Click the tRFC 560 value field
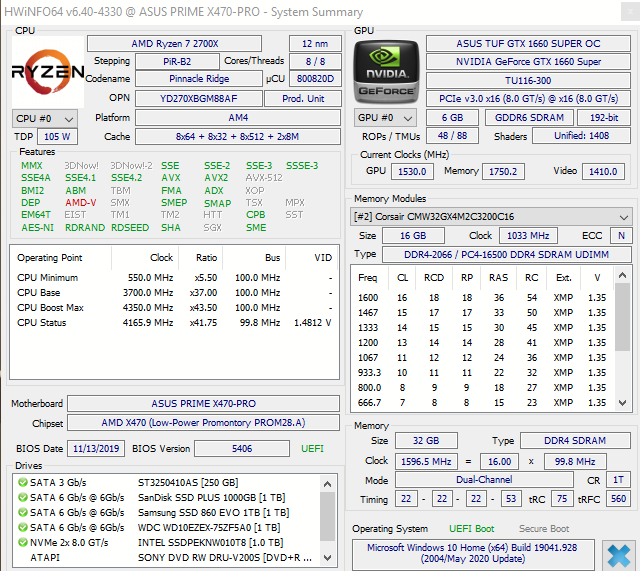Viewport: 640px width, 571px height. 618,499
